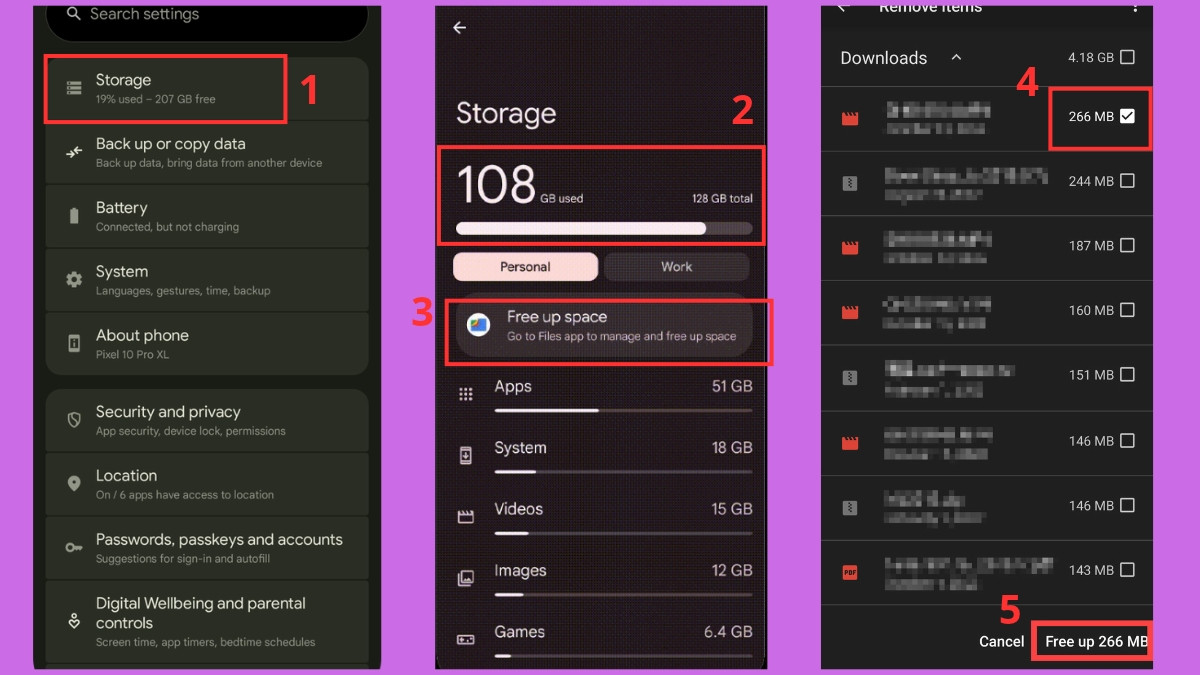Tap the Storage list icon in Settings
Viewport: 1200px width, 675px height.
(74, 88)
